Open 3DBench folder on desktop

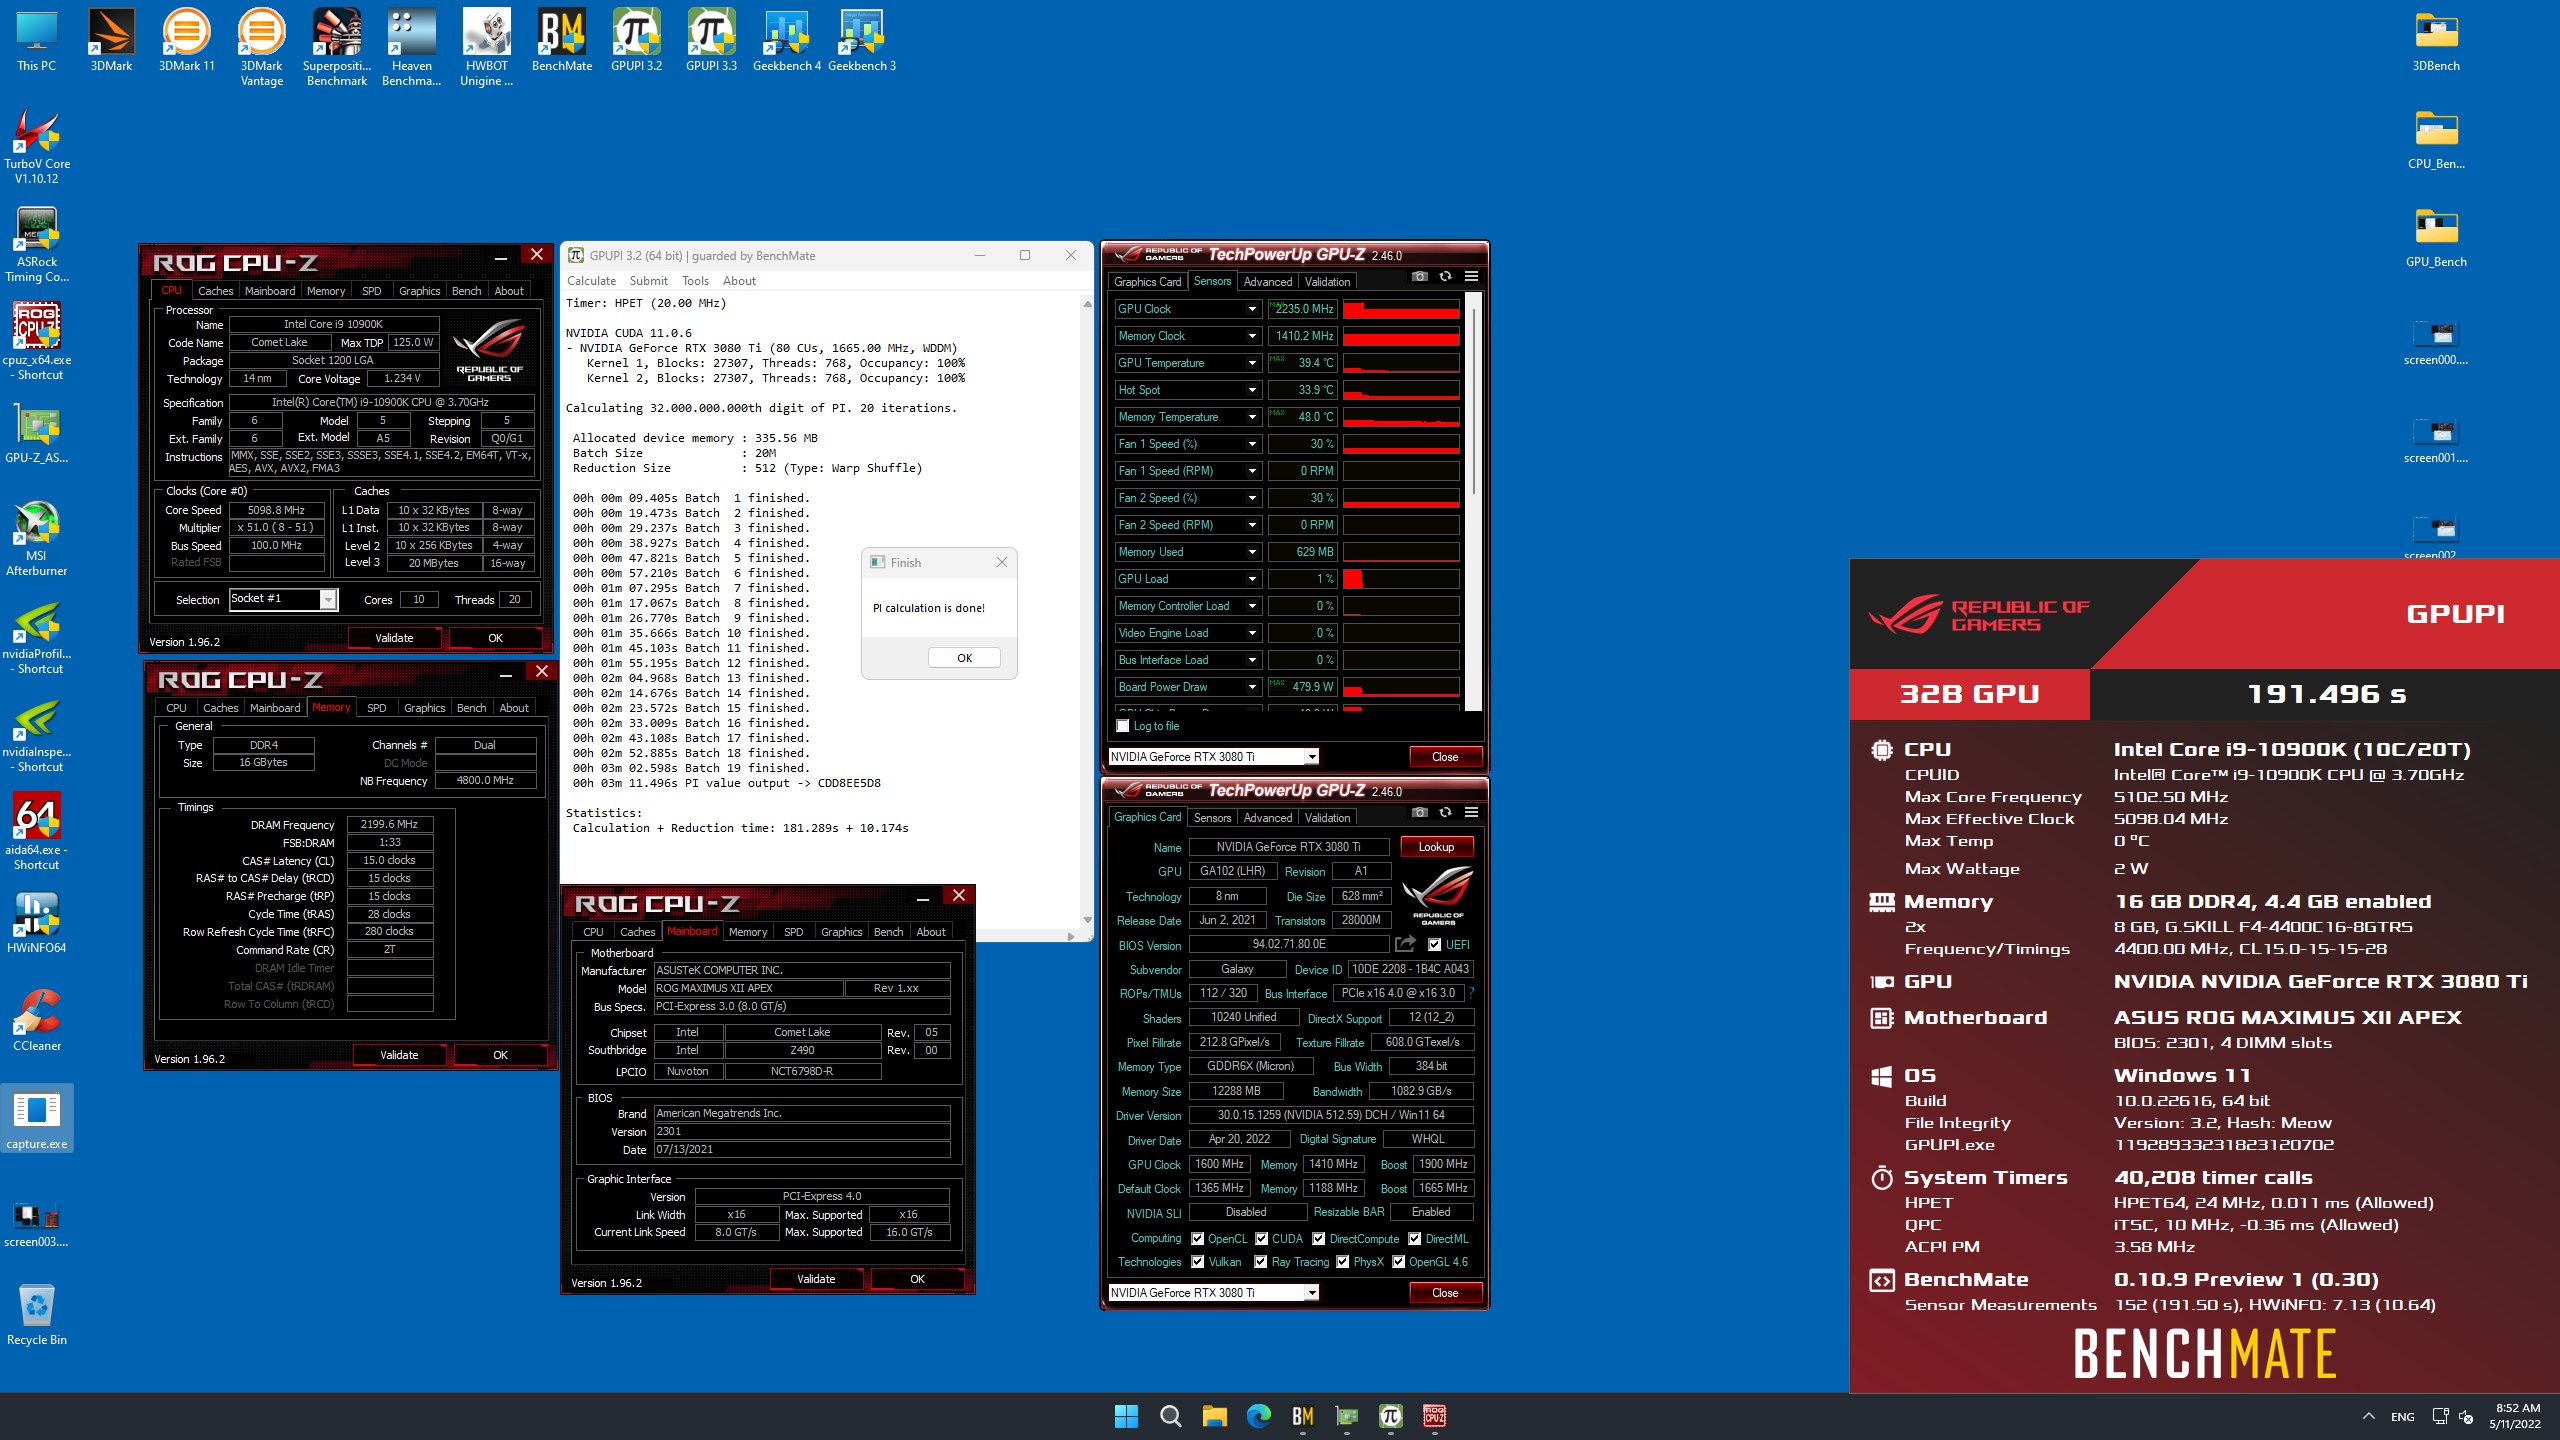(x=2436, y=42)
